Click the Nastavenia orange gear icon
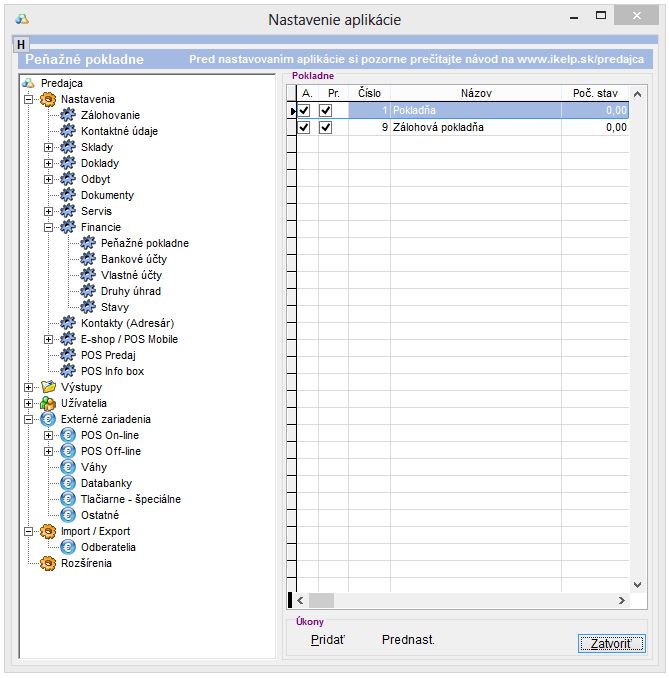The height and width of the screenshot is (678, 669). coord(48,99)
